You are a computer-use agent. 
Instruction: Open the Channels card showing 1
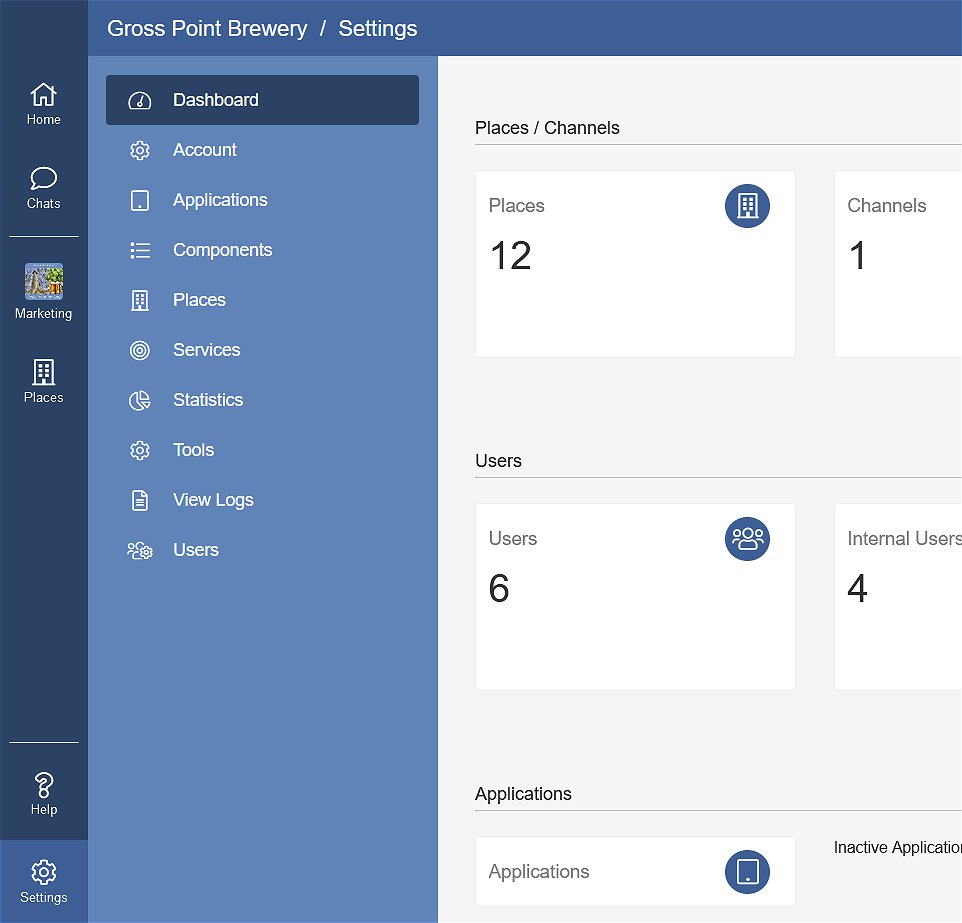tap(898, 264)
